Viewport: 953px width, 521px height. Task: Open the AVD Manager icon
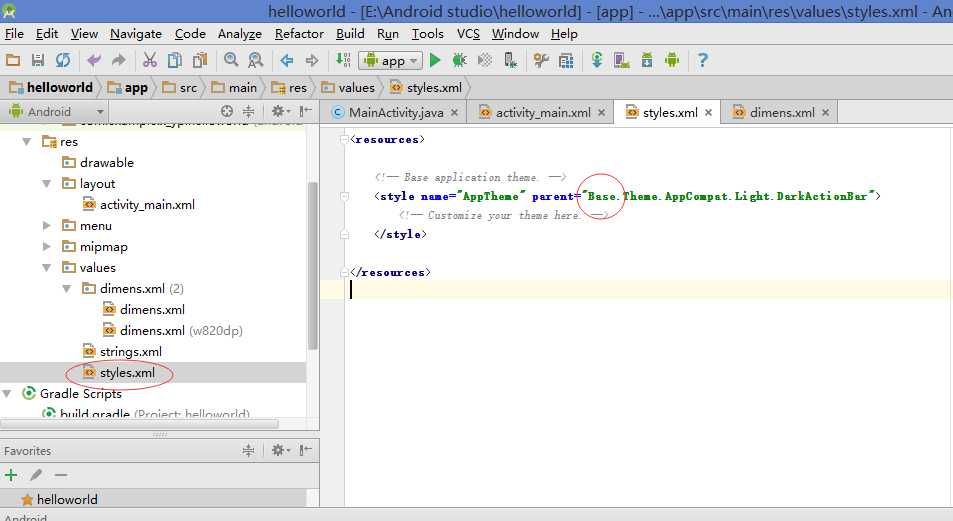tap(621, 60)
